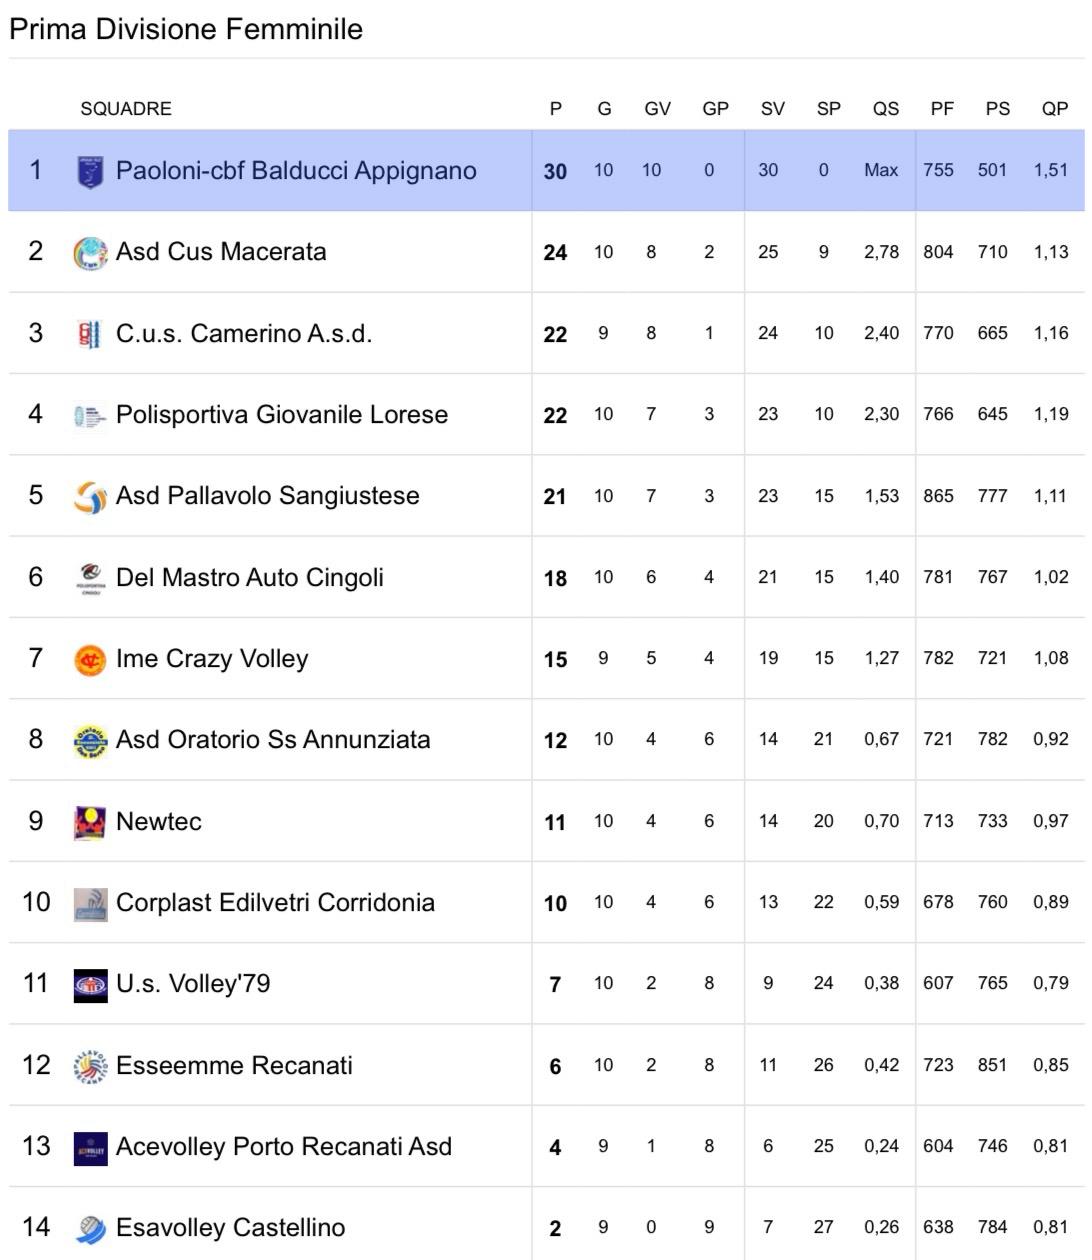This screenshot has height=1260, width=1092.
Task: Click the SQUADRE column header
Action: tap(126, 109)
